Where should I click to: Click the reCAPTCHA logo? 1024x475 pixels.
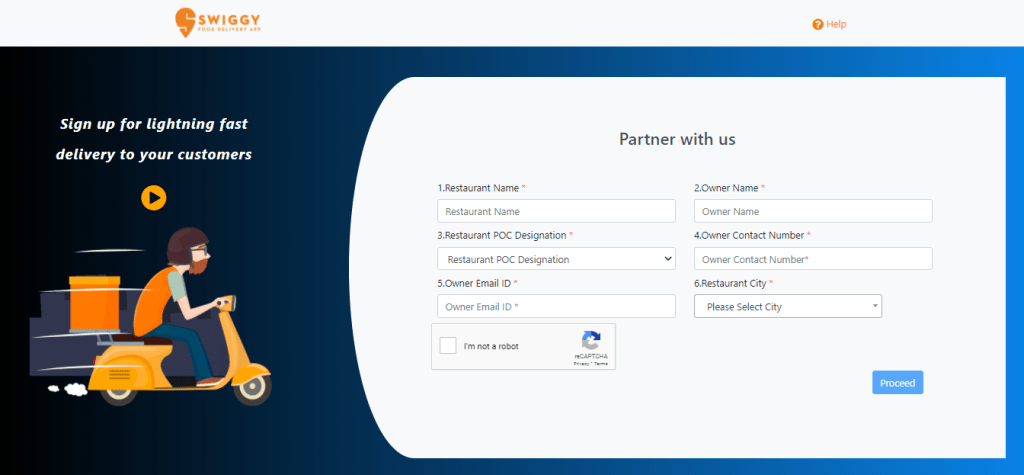[x=590, y=340]
